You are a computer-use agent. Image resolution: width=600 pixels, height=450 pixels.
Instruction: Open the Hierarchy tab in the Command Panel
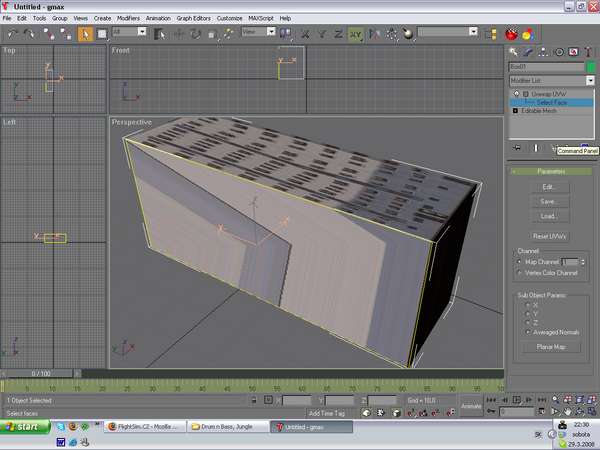[x=543, y=51]
